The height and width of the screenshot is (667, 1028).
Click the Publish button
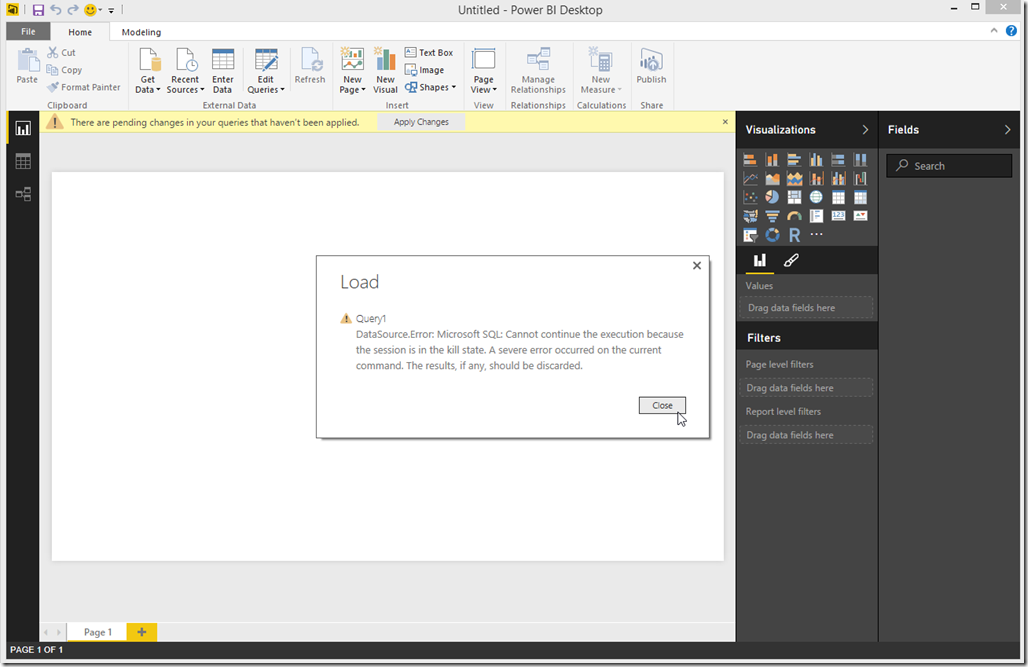651,66
